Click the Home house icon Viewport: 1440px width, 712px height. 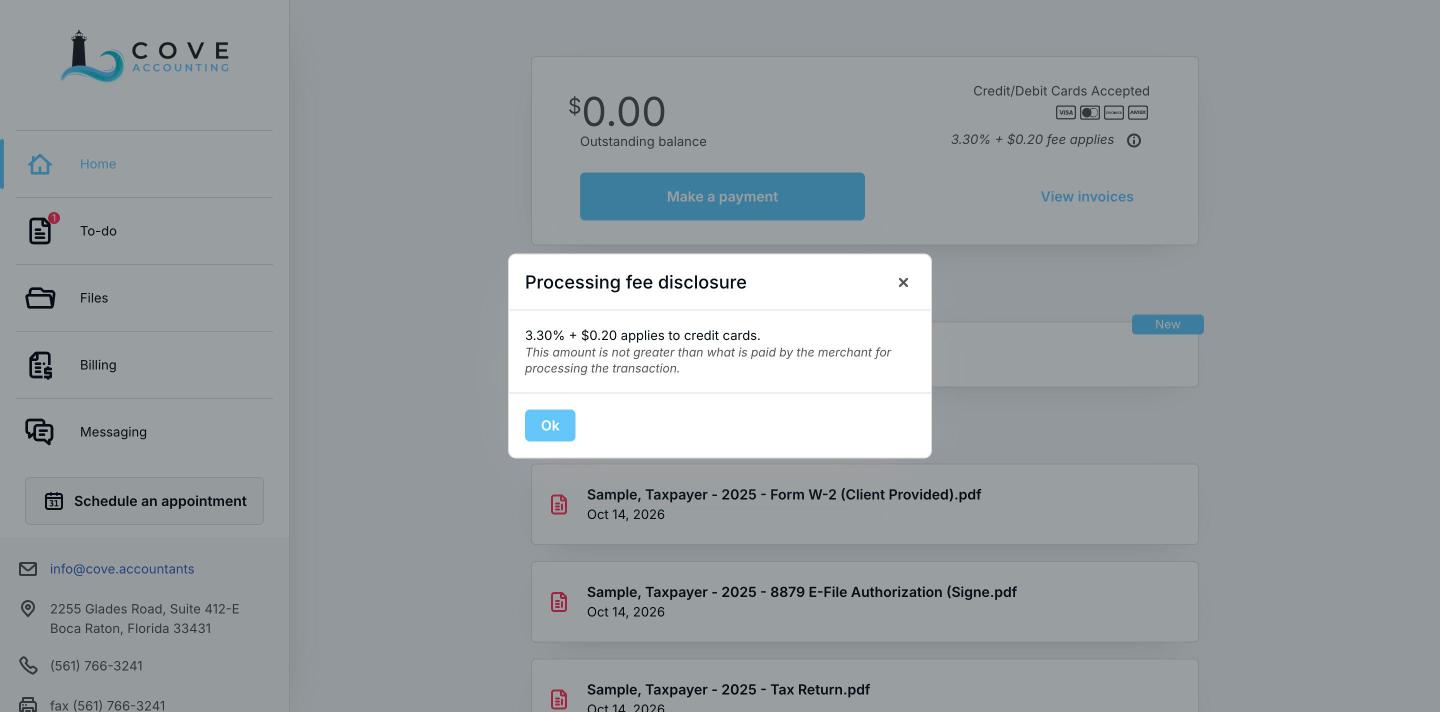click(x=40, y=164)
